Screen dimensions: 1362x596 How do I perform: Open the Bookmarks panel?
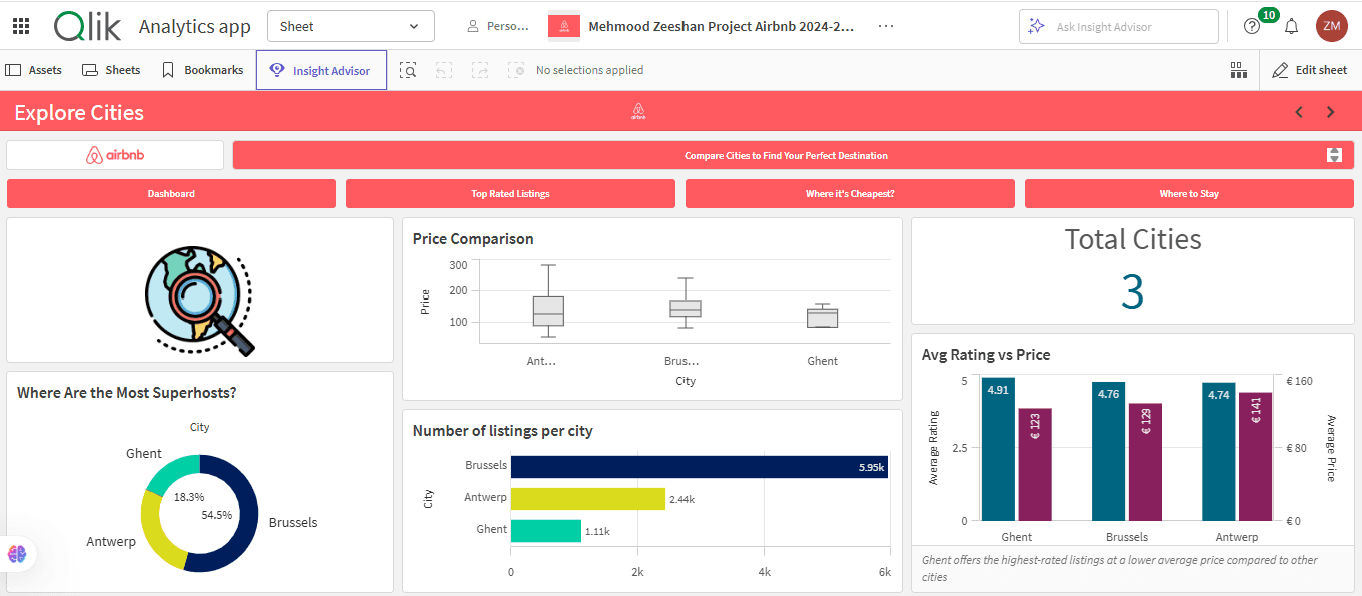click(x=202, y=70)
